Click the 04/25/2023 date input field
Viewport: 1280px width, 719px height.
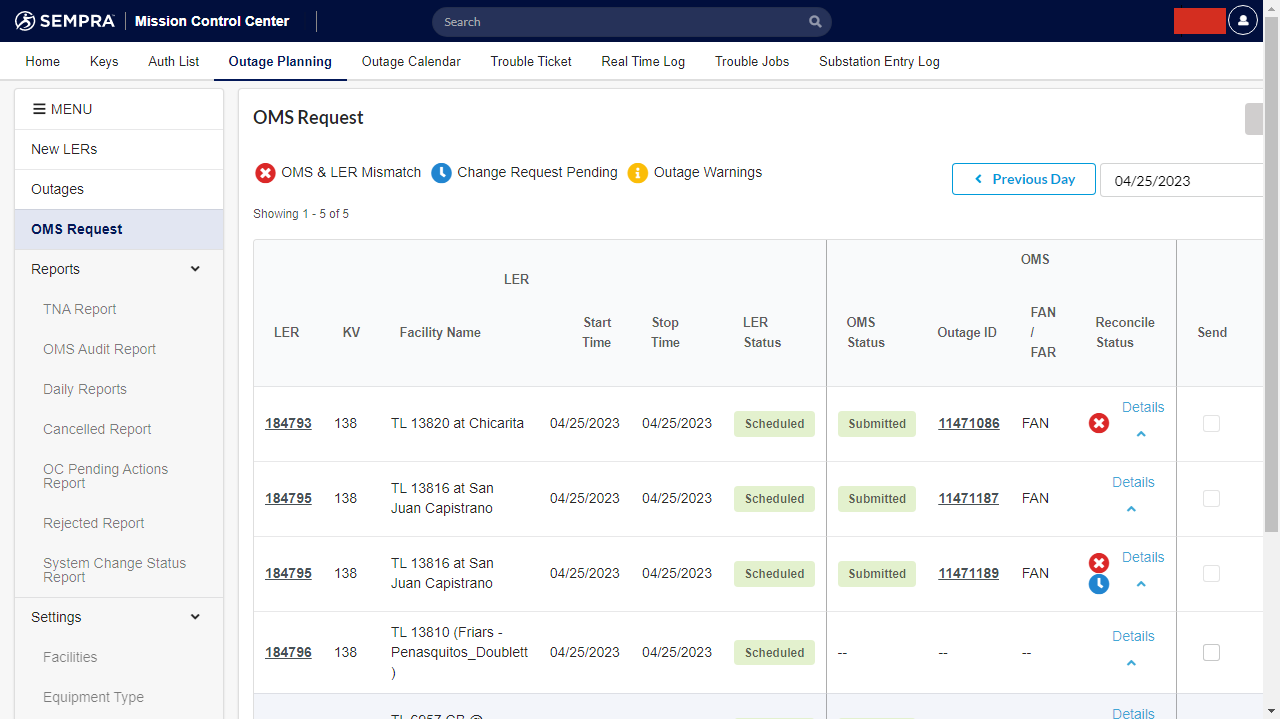pyautogui.click(x=1180, y=181)
